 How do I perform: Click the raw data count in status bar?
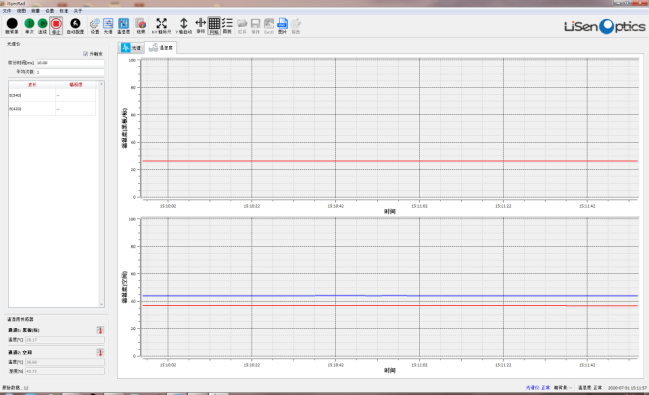[15, 388]
